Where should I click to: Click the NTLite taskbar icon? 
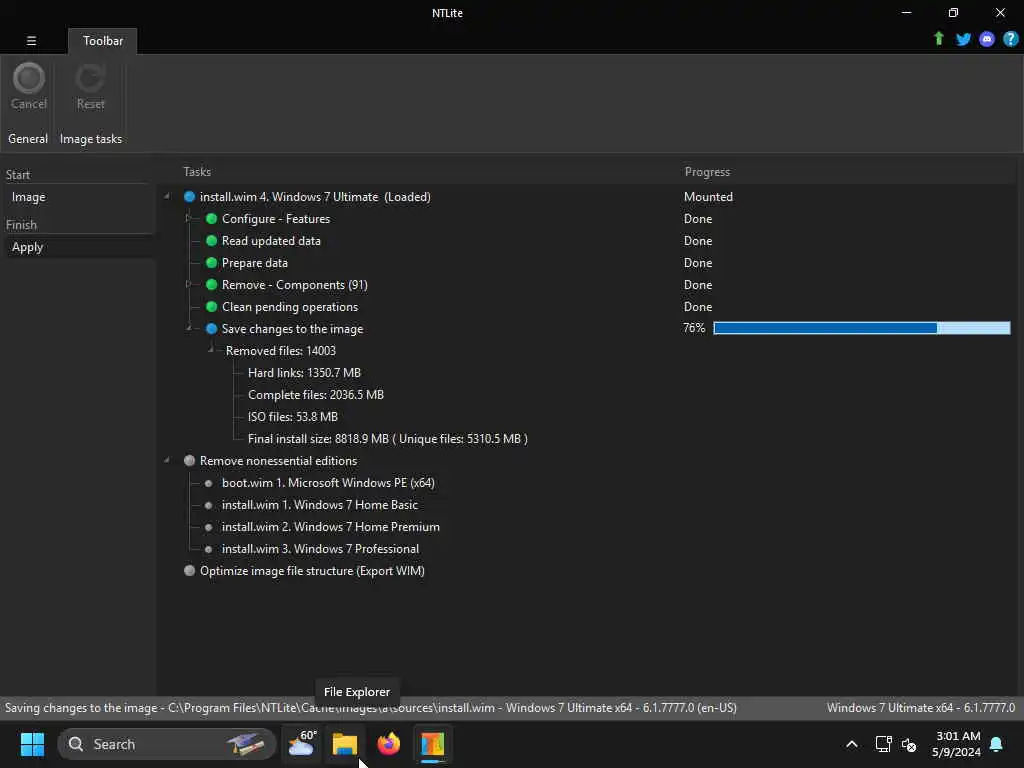pos(432,744)
